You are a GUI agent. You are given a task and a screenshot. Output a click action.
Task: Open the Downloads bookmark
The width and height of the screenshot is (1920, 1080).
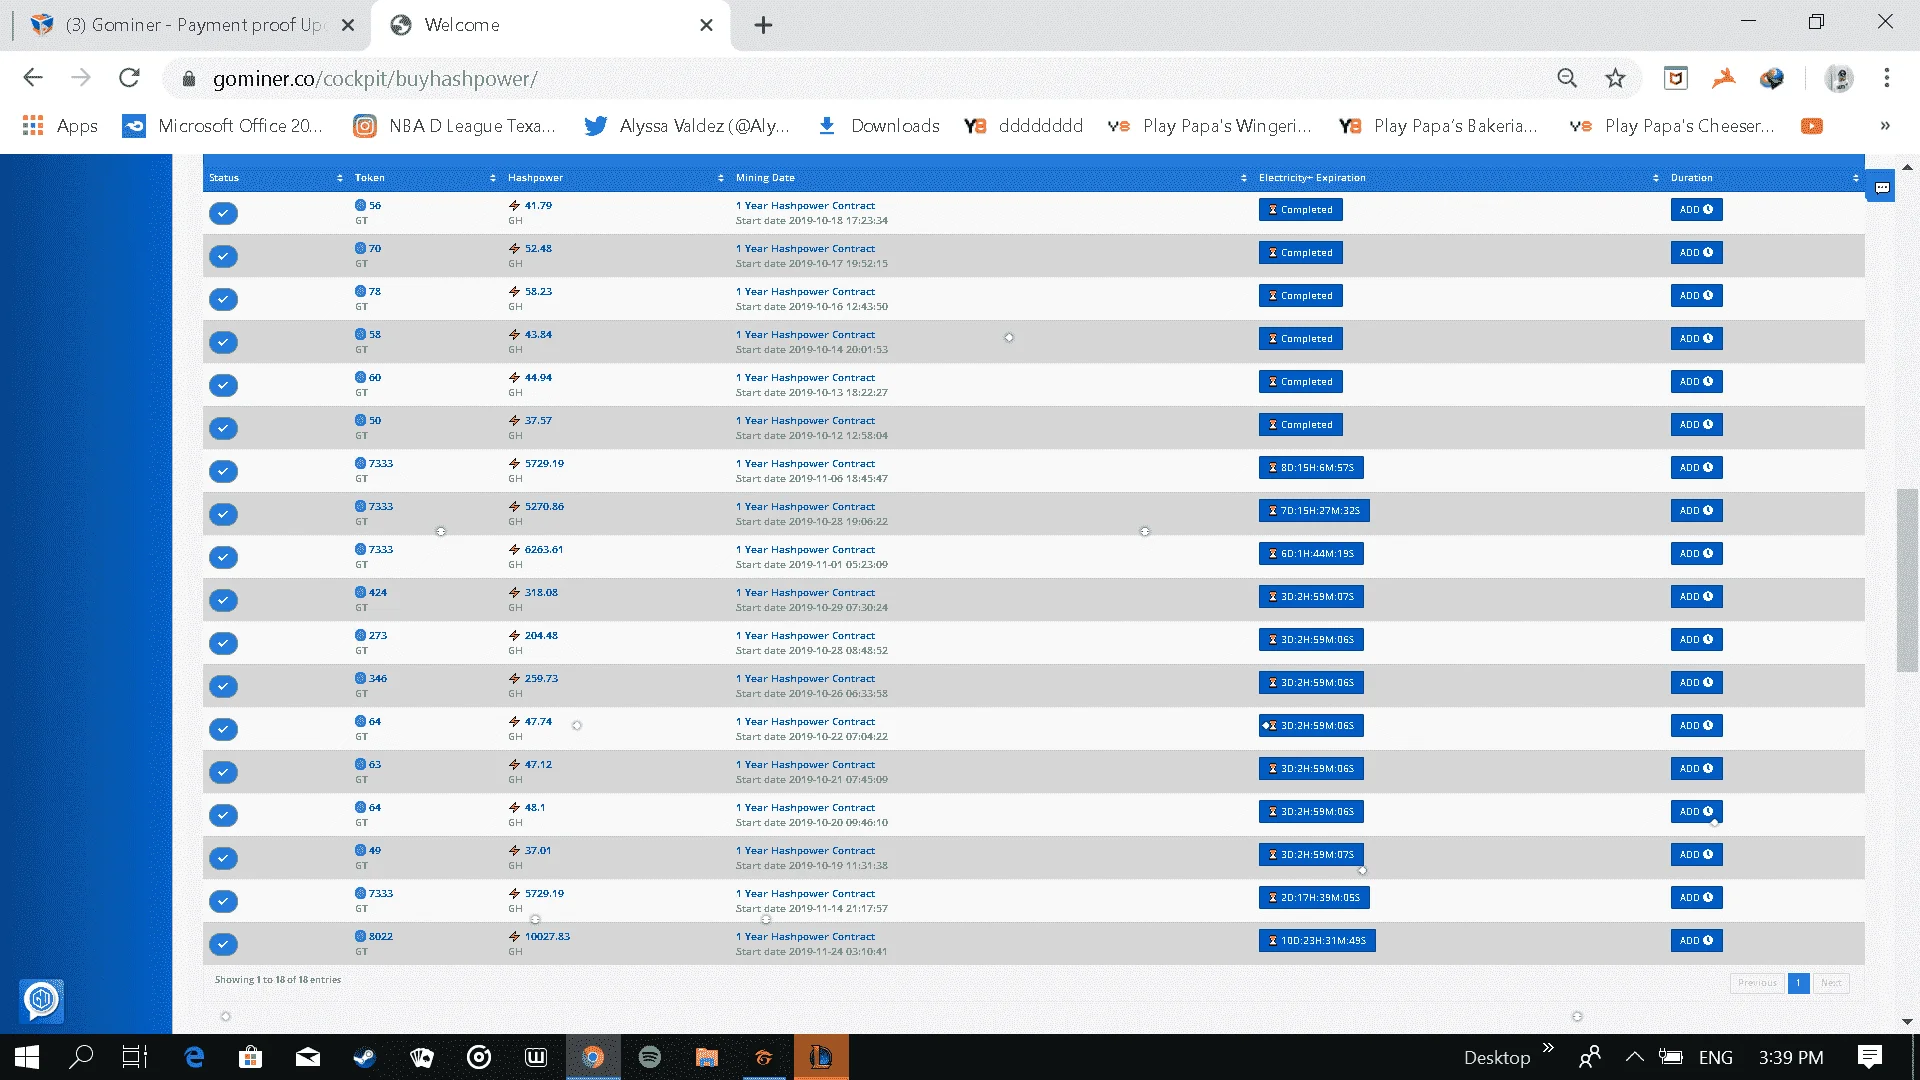879,126
